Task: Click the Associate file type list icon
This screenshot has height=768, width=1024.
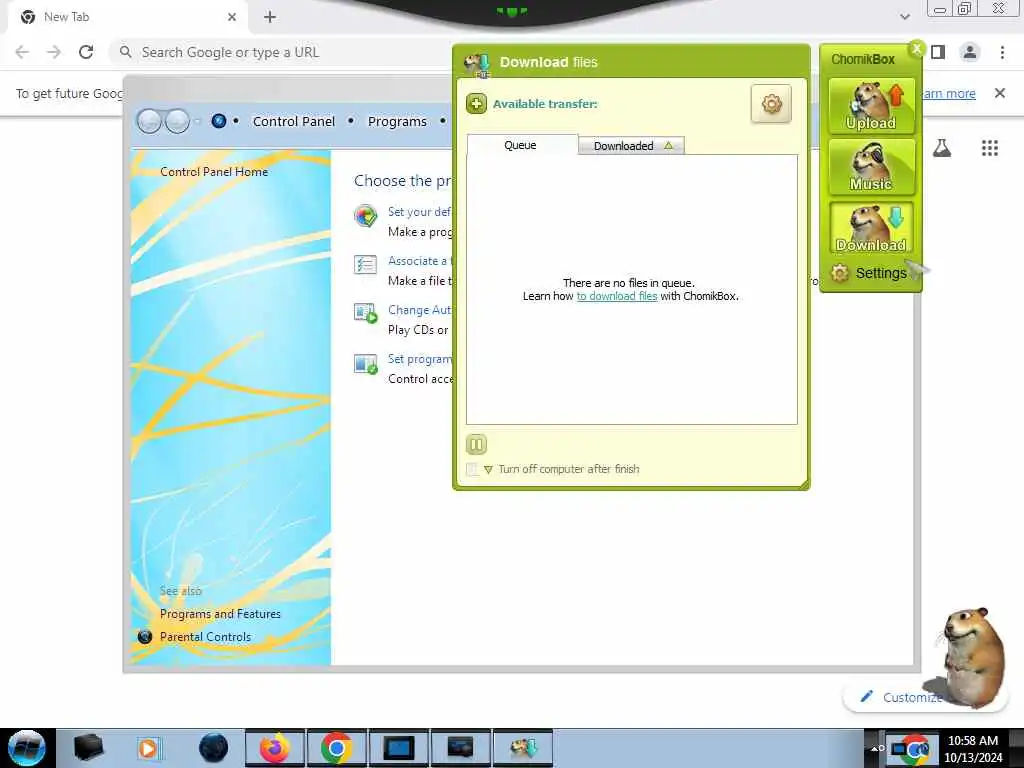Action: coord(365,264)
